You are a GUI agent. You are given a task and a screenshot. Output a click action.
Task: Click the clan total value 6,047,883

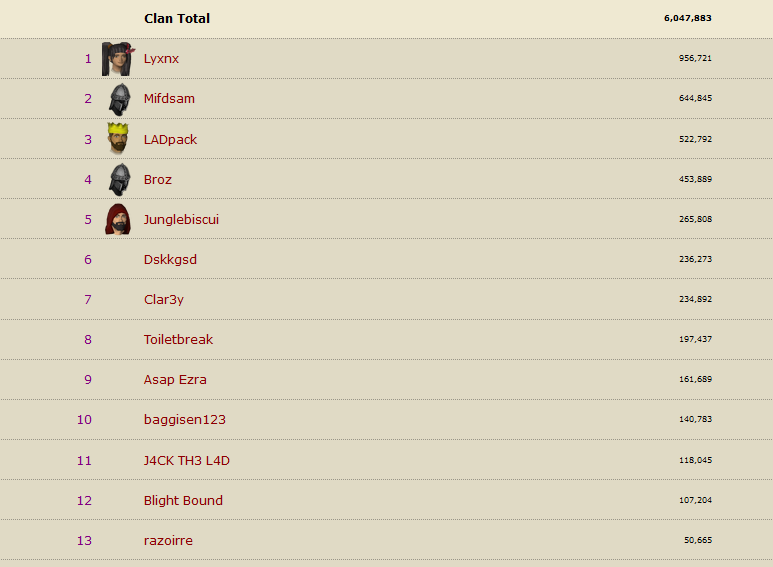tap(687, 19)
